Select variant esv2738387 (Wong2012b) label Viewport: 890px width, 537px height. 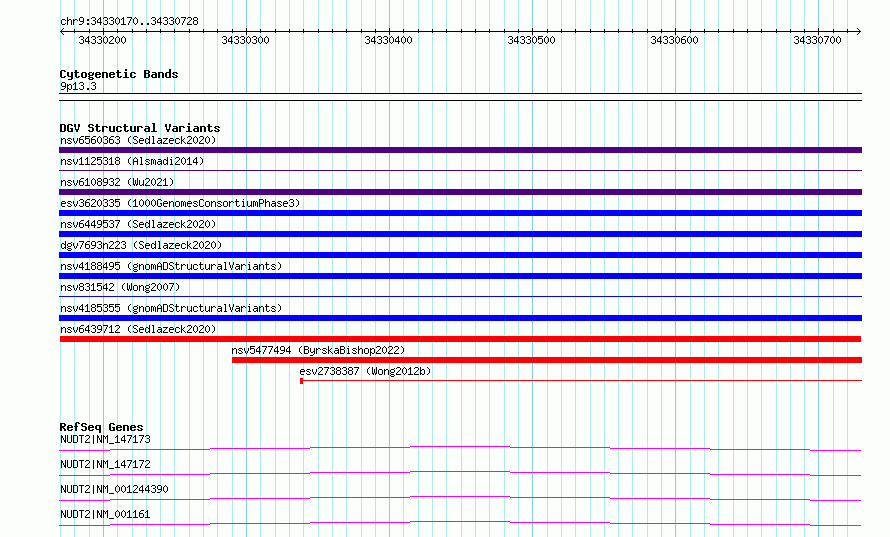(x=366, y=371)
